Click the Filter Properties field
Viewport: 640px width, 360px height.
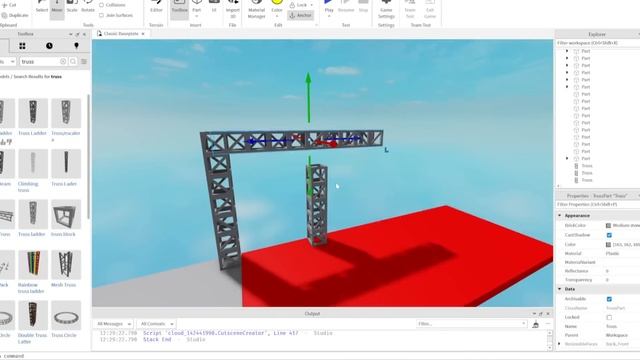597,204
